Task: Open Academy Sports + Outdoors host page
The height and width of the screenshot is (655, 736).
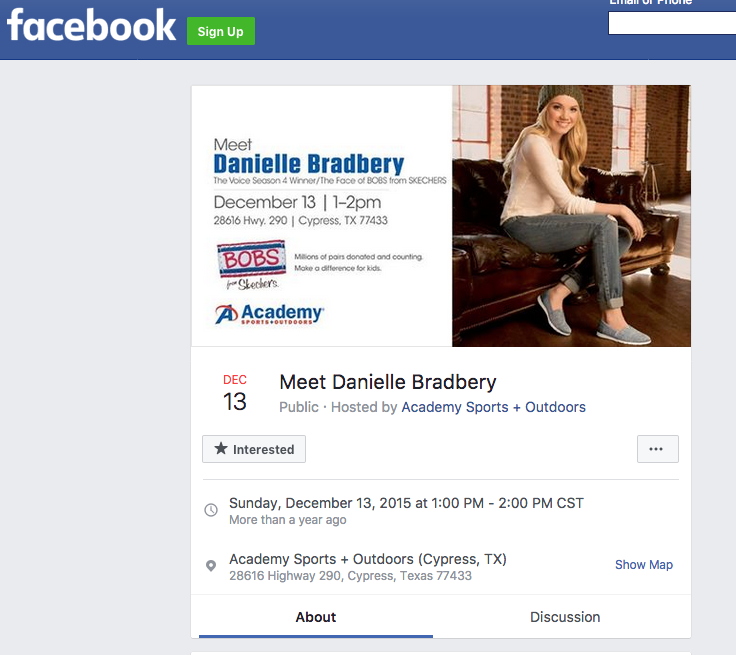Action: (493, 407)
